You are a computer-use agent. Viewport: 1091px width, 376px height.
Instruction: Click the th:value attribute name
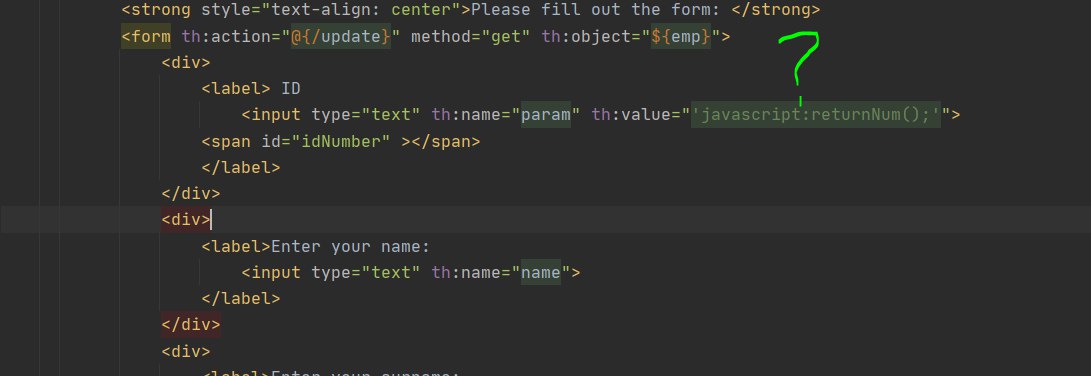tap(631, 115)
